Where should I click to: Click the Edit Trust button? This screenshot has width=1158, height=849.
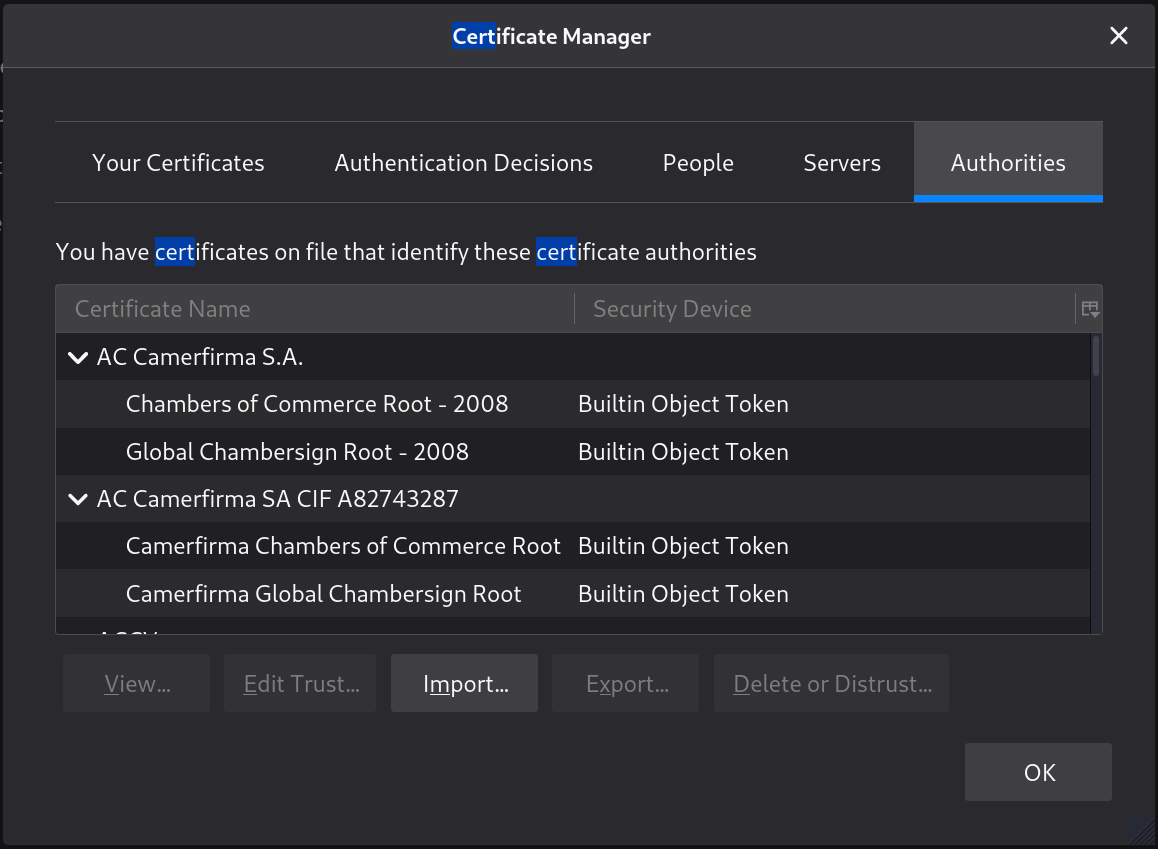coord(300,684)
